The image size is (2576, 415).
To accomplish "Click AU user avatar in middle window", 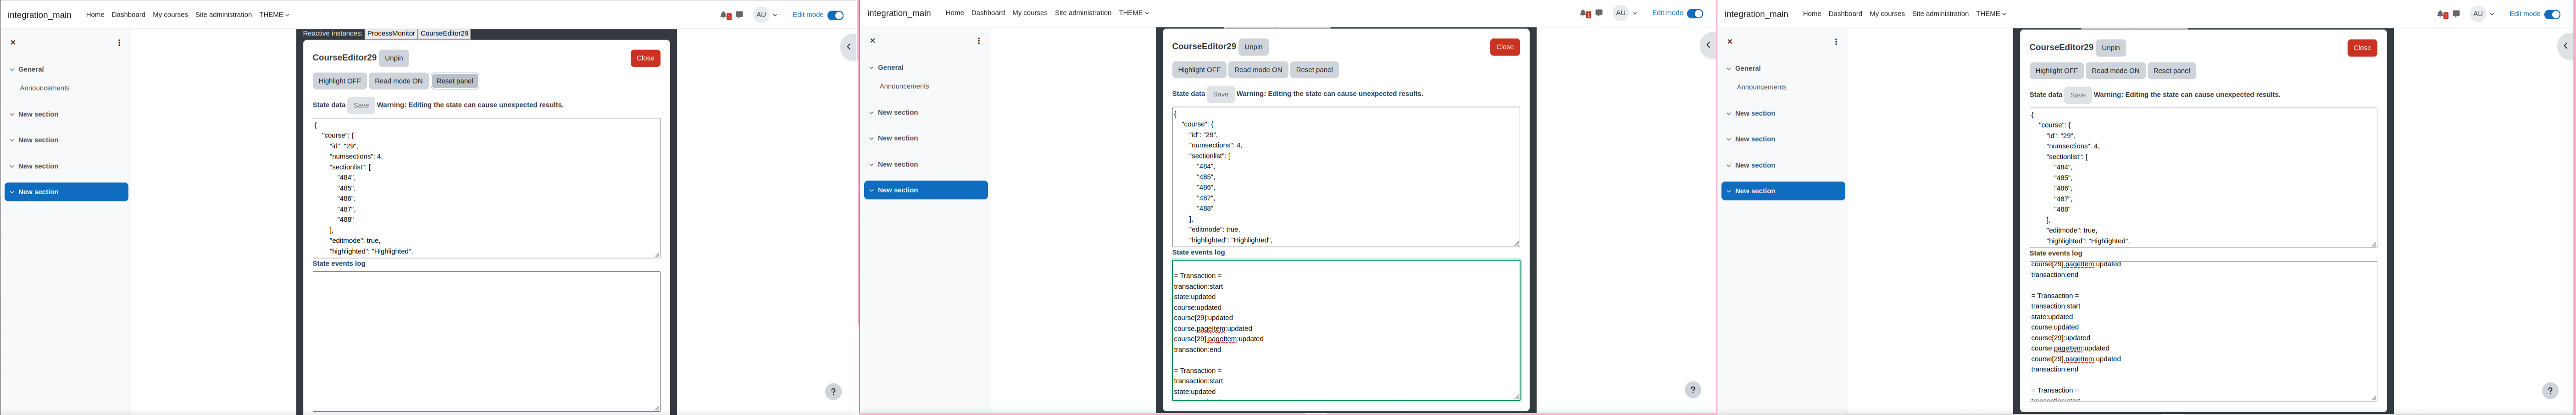I will pos(1621,14).
